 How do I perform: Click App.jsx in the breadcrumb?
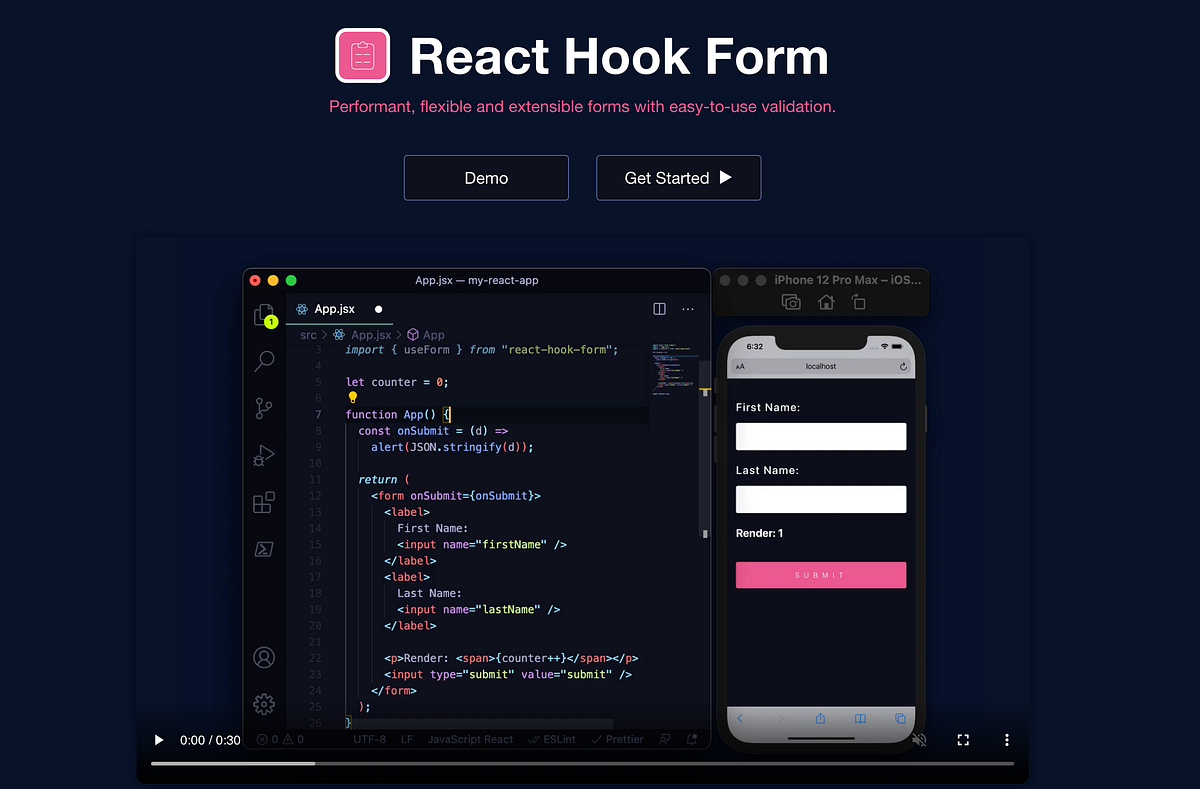pyautogui.click(x=362, y=335)
